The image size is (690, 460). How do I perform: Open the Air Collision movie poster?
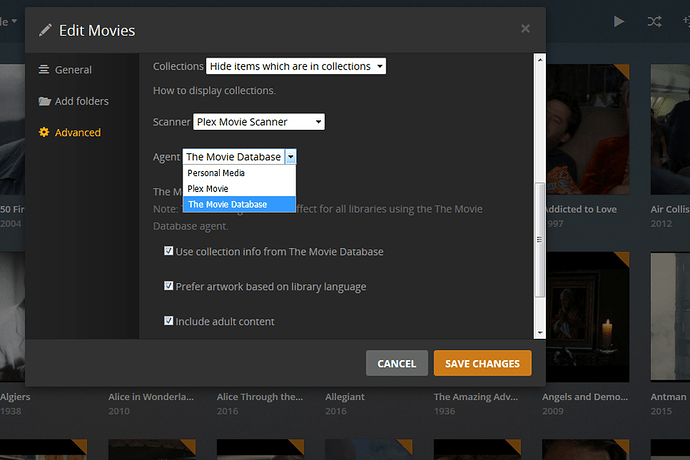(x=670, y=129)
